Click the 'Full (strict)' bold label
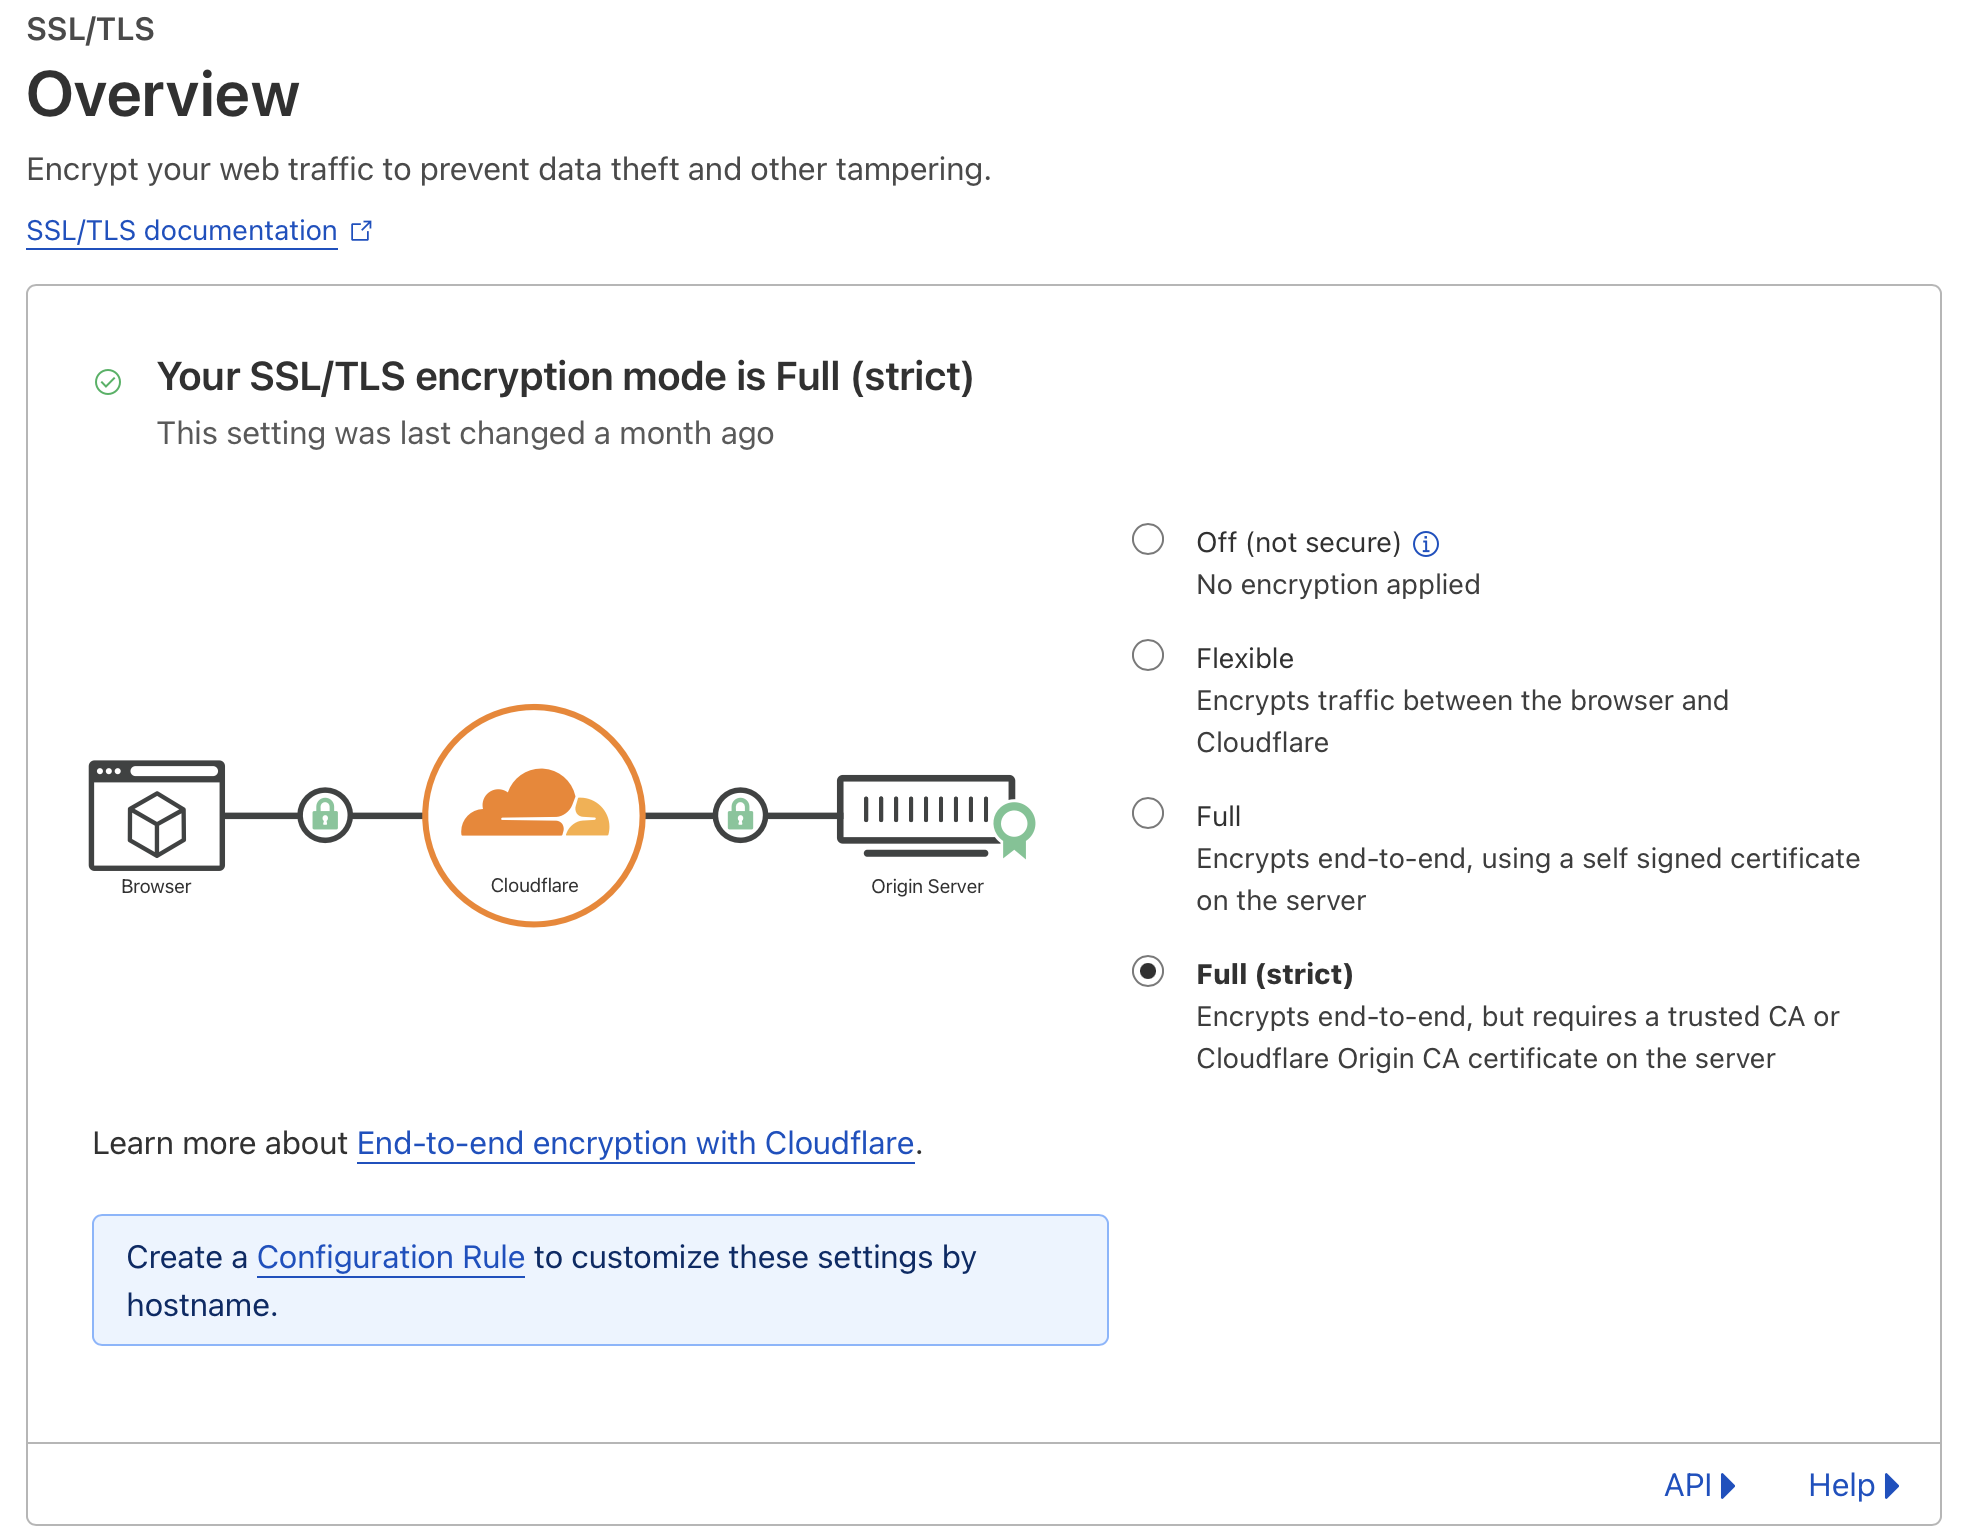Viewport: 1962px width, 1538px height. [x=1275, y=975]
